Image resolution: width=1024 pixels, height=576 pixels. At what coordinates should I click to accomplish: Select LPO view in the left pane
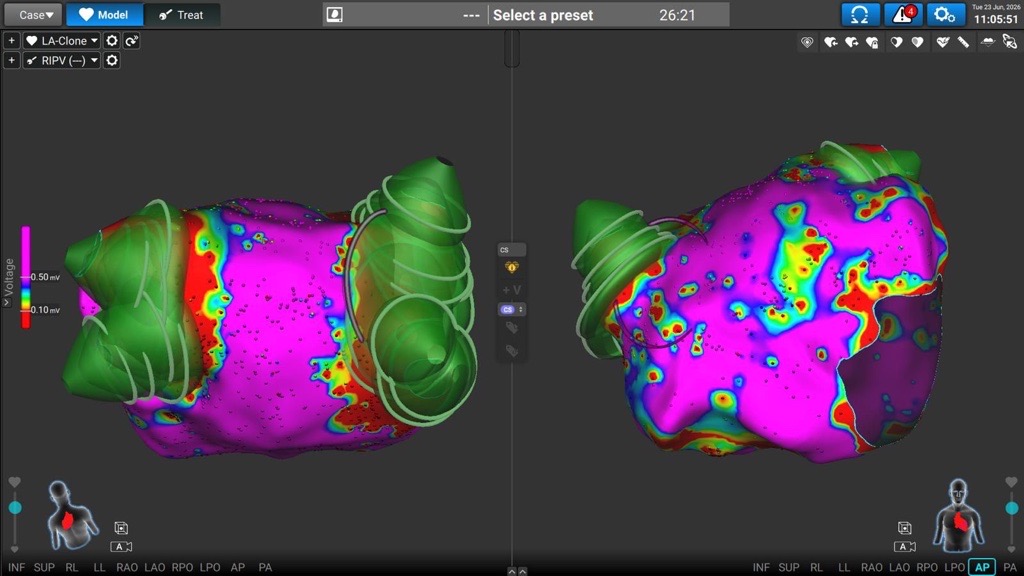click(x=210, y=568)
